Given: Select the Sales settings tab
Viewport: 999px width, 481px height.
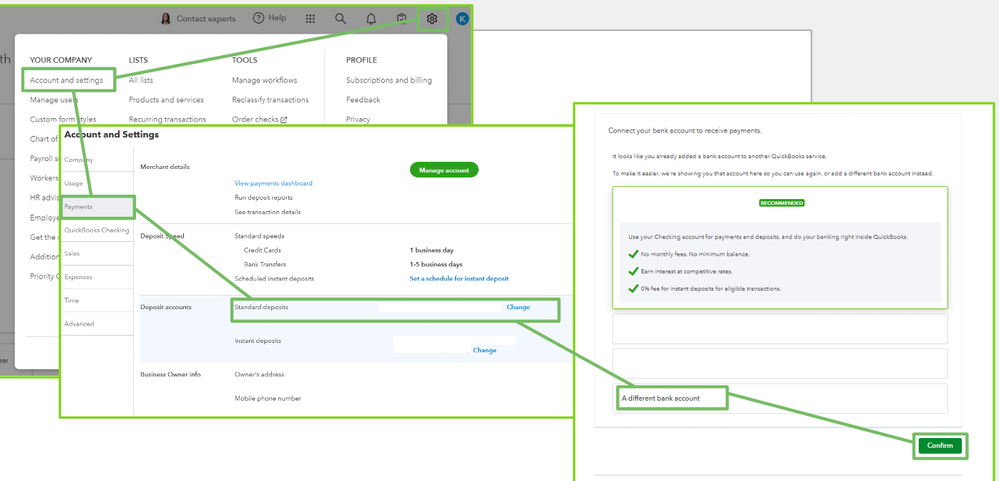Looking at the screenshot, I should pyautogui.click(x=97, y=254).
